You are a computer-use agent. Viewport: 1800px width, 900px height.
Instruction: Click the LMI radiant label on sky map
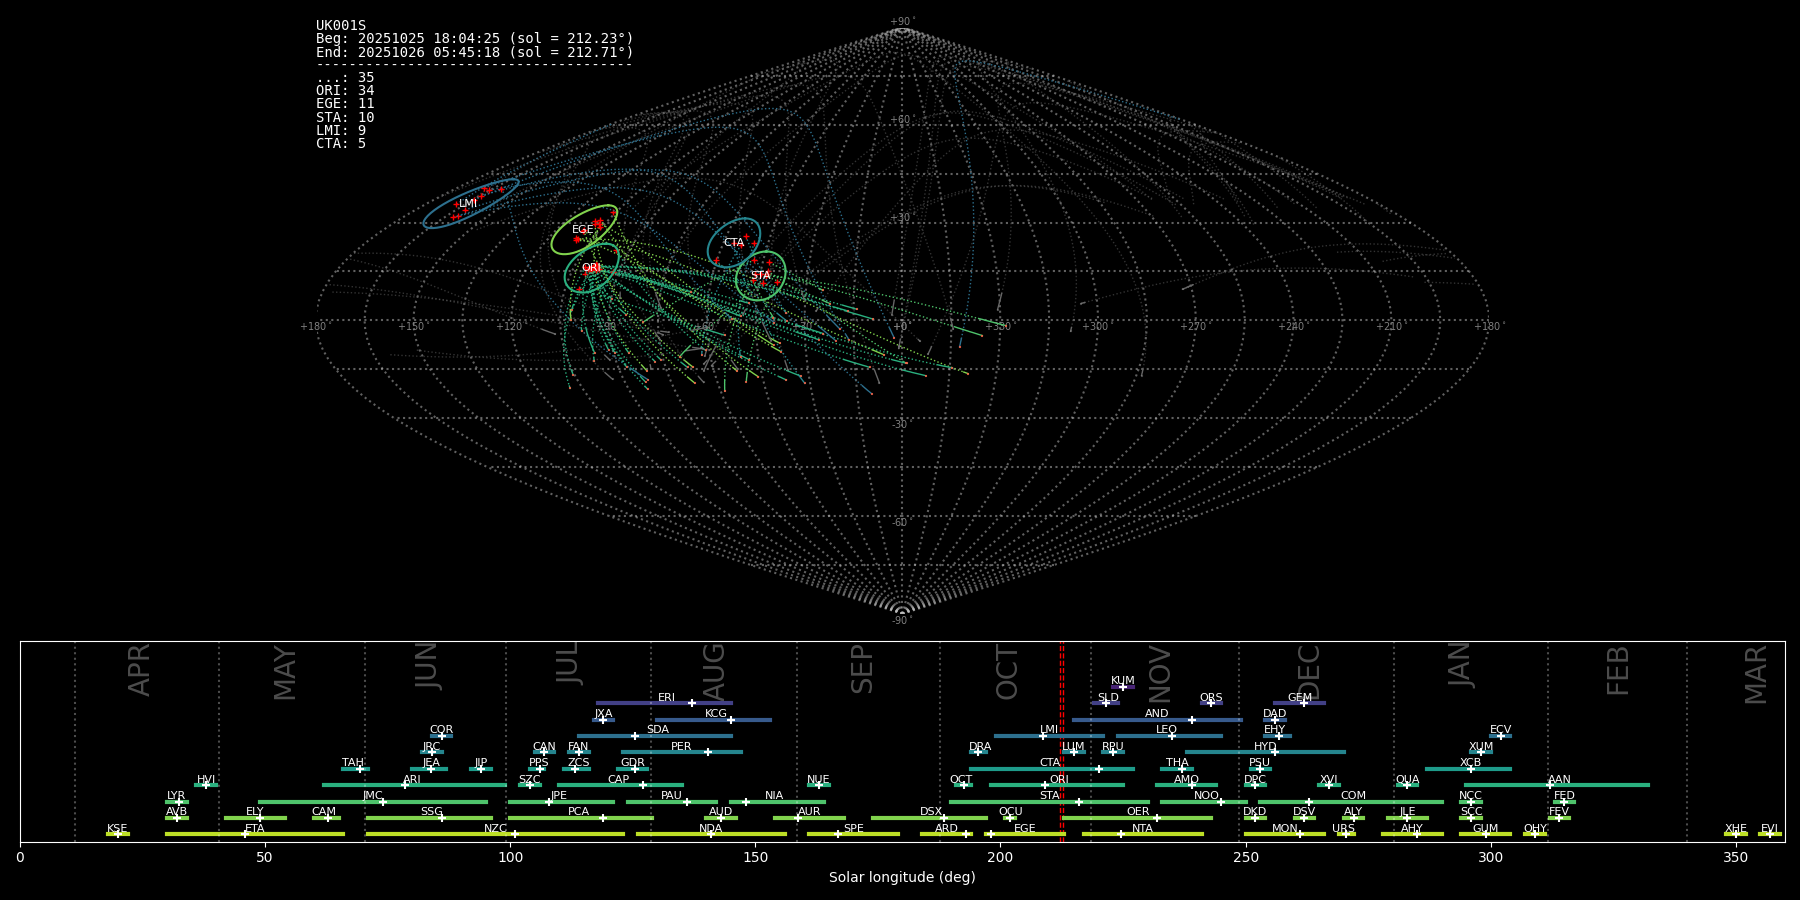468,204
